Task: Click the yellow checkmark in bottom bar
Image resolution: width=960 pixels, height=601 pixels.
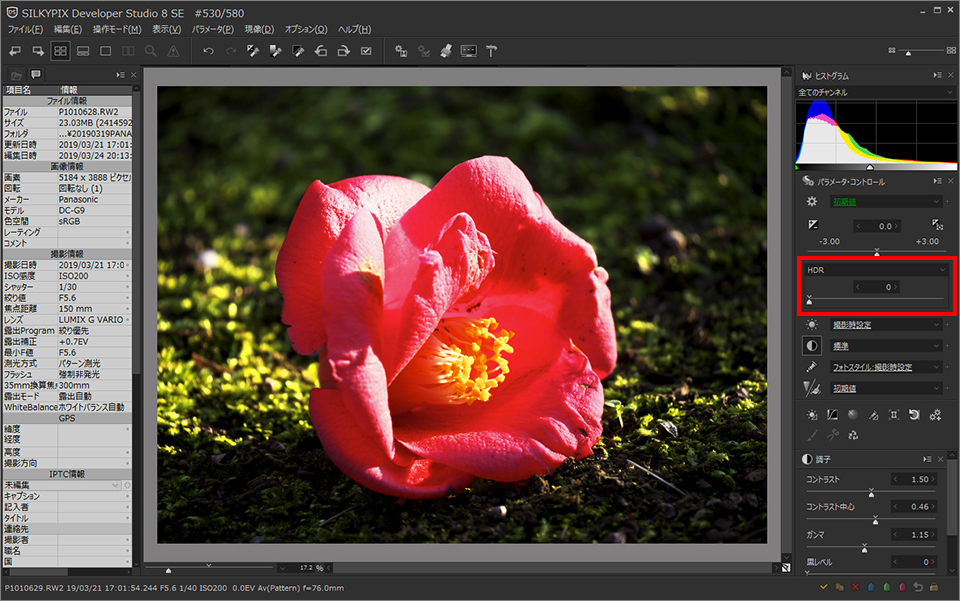Action: (x=823, y=587)
